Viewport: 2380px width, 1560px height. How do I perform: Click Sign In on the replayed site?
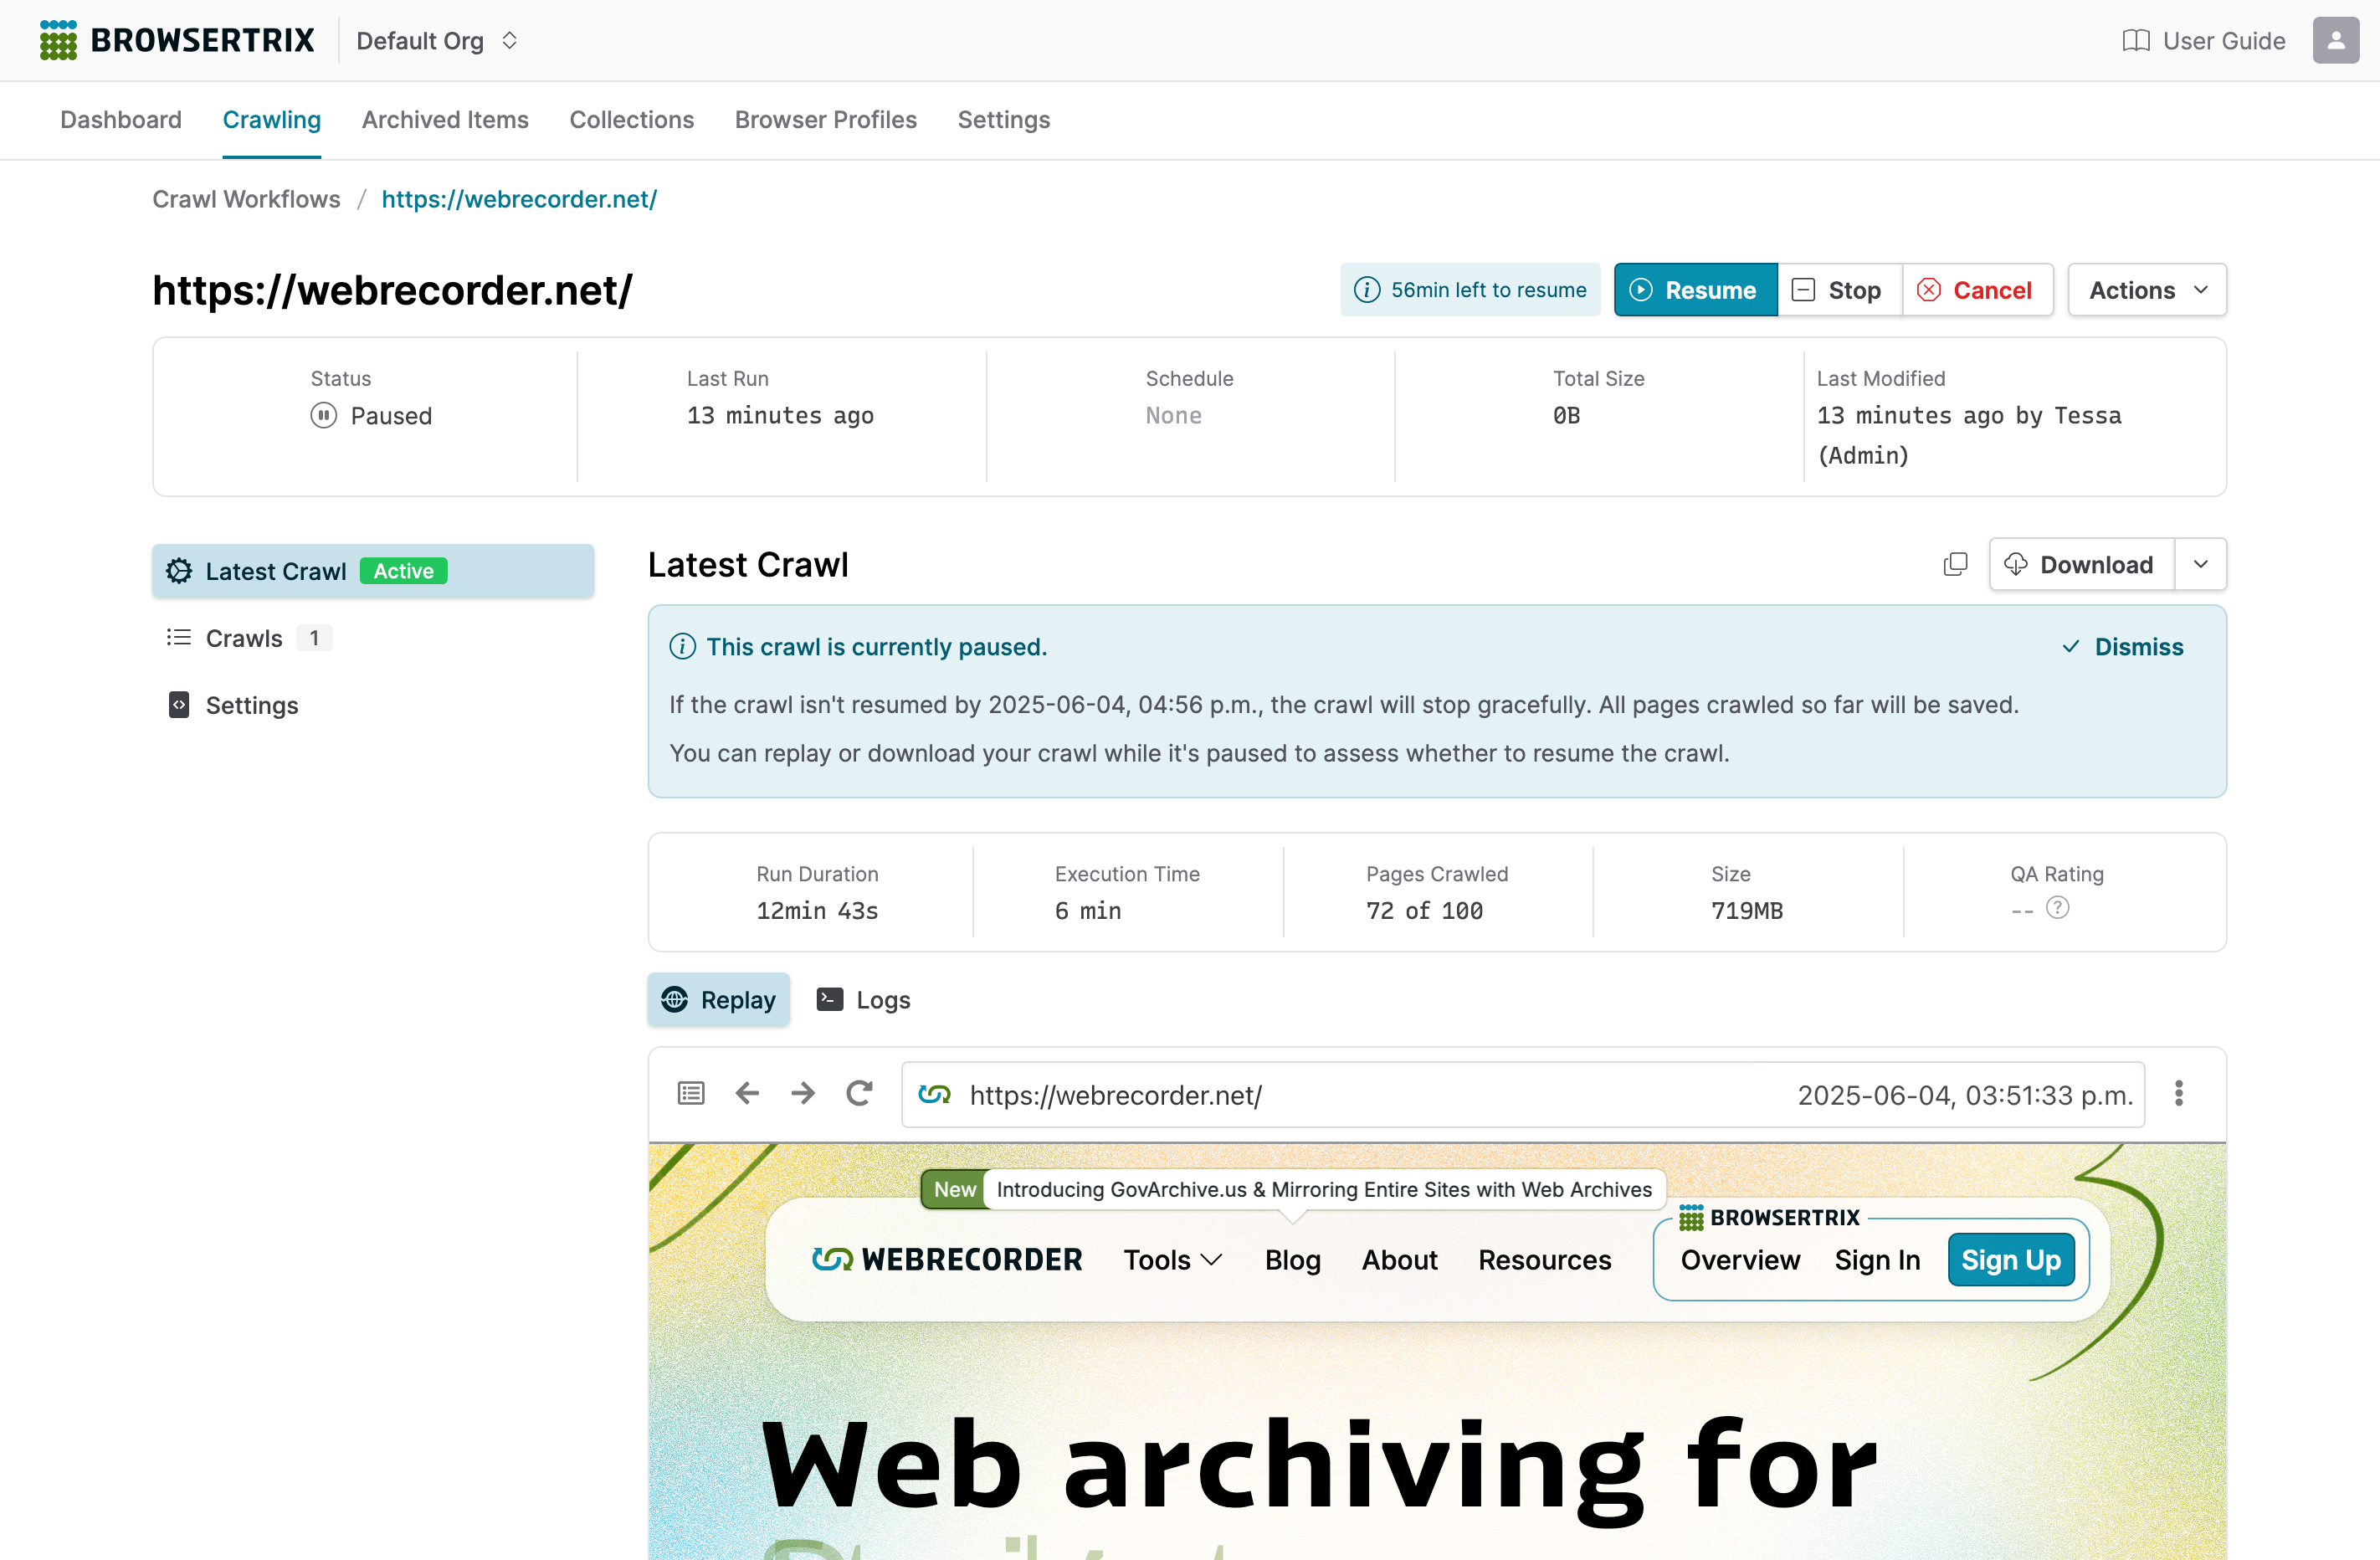1876,1260
